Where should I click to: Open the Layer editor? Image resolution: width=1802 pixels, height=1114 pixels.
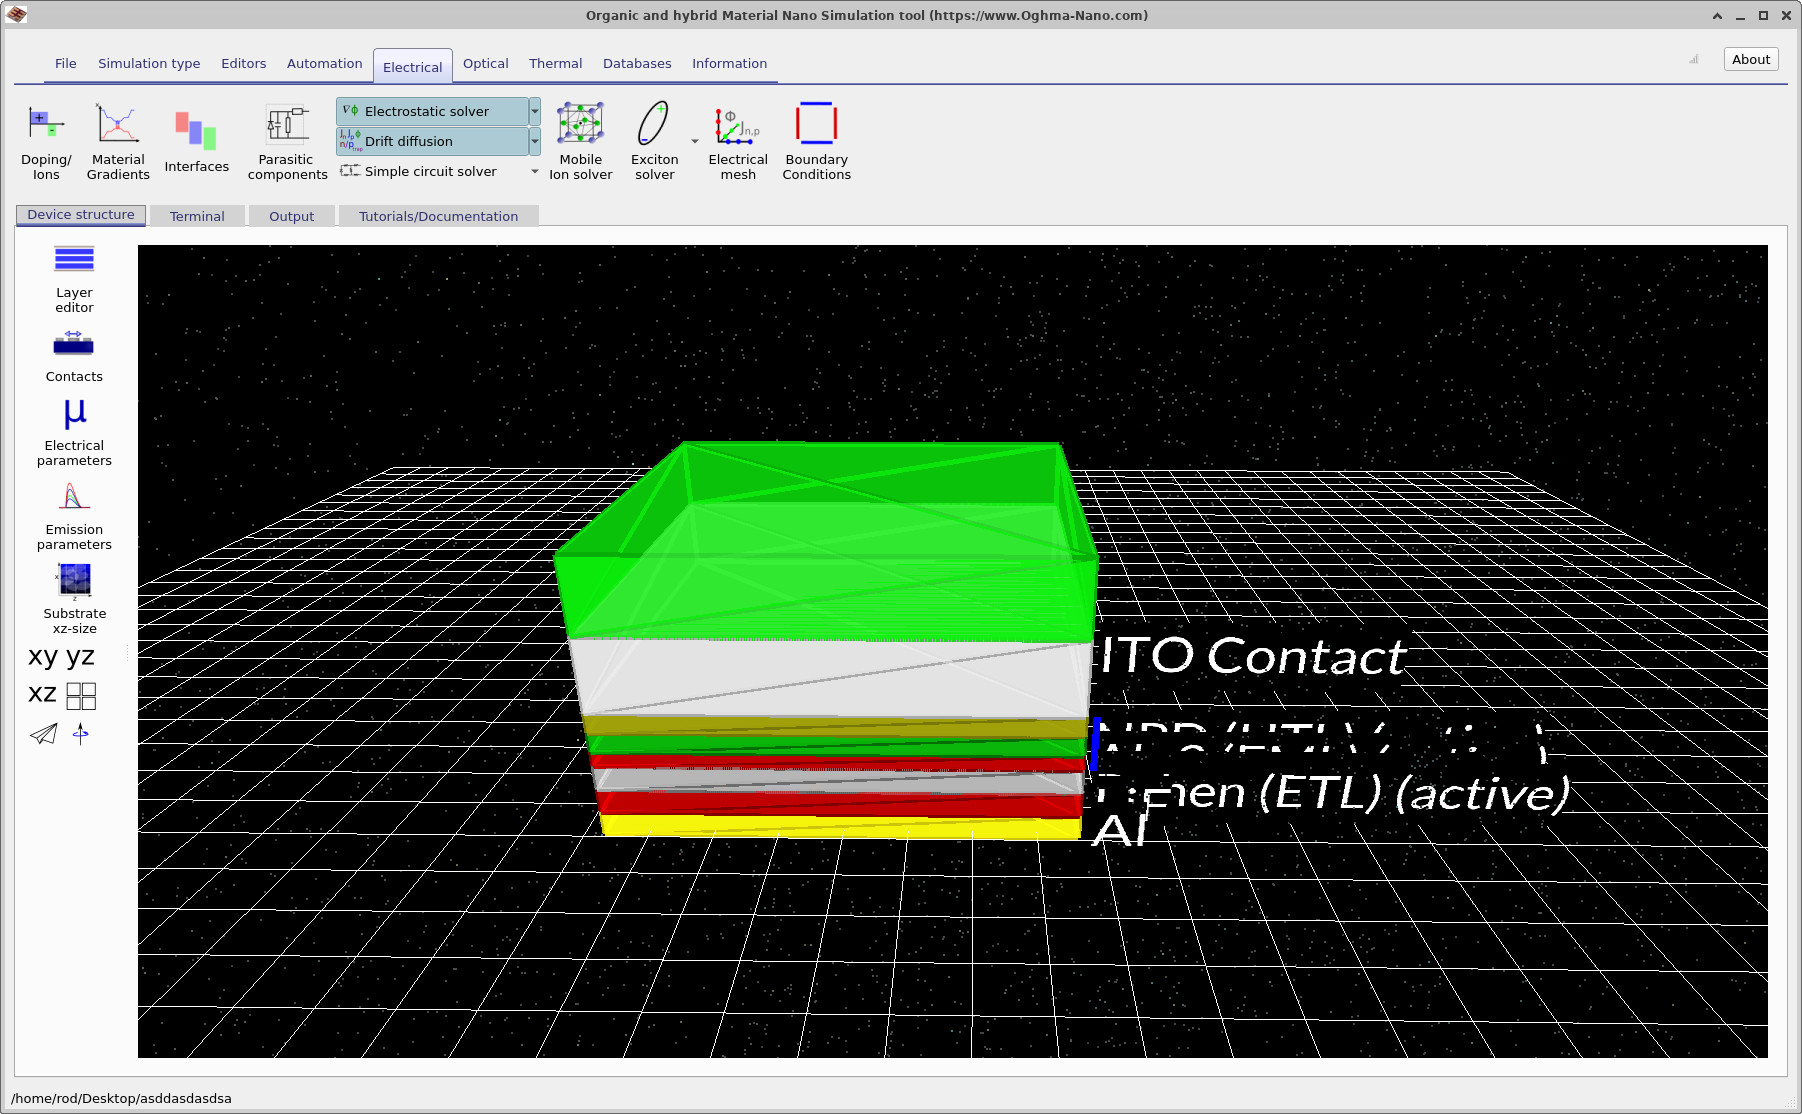coord(73,275)
